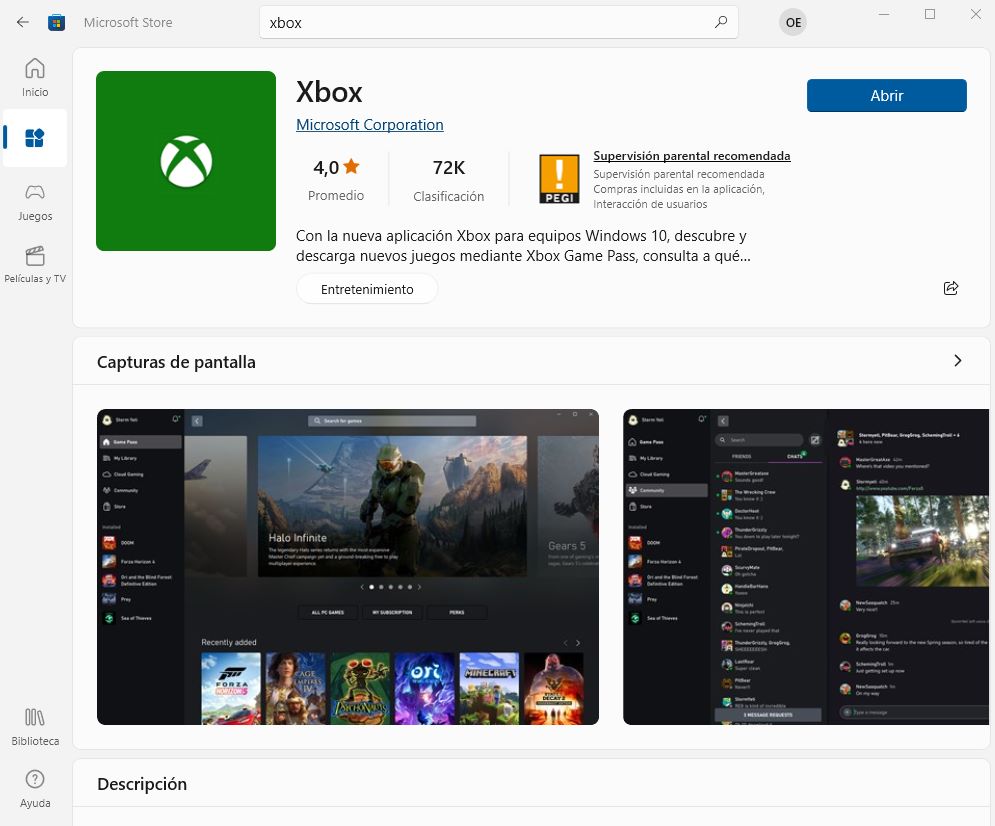Expand Capturas de pantalla with chevron

(x=957, y=361)
